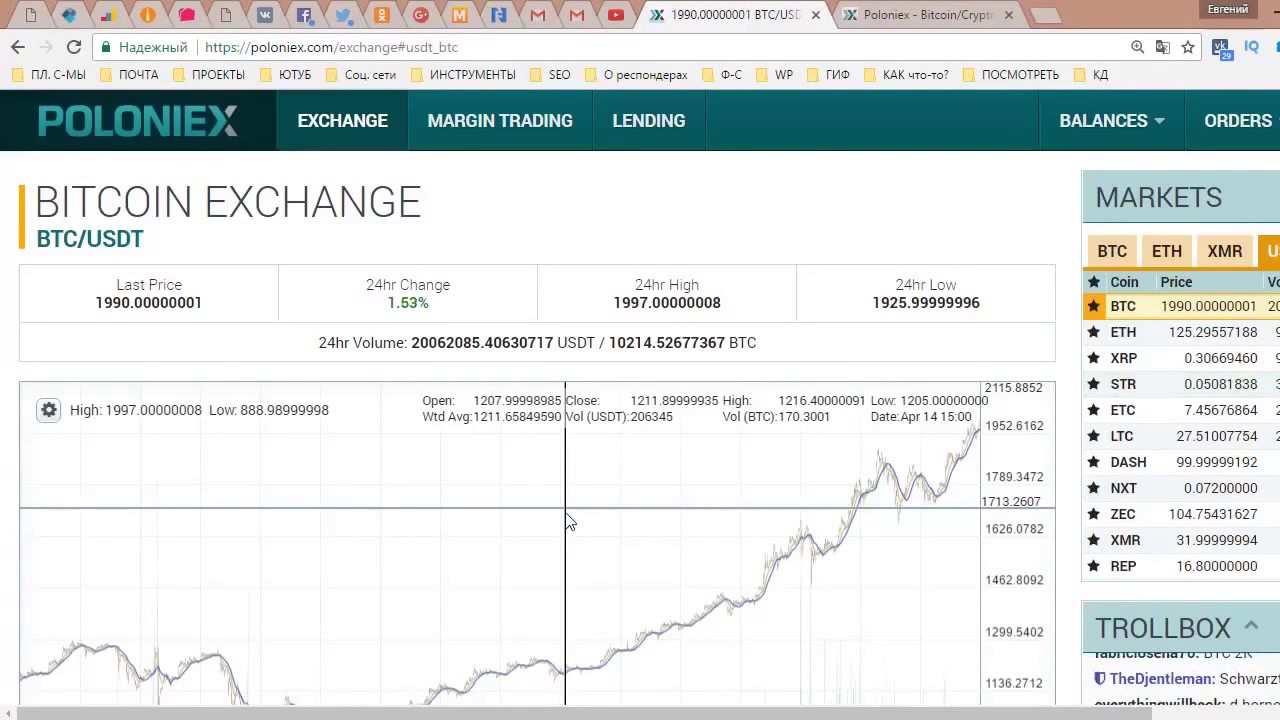Image resolution: width=1280 pixels, height=720 pixels.
Task: Open the LENDING navigation tab
Action: 649,121
